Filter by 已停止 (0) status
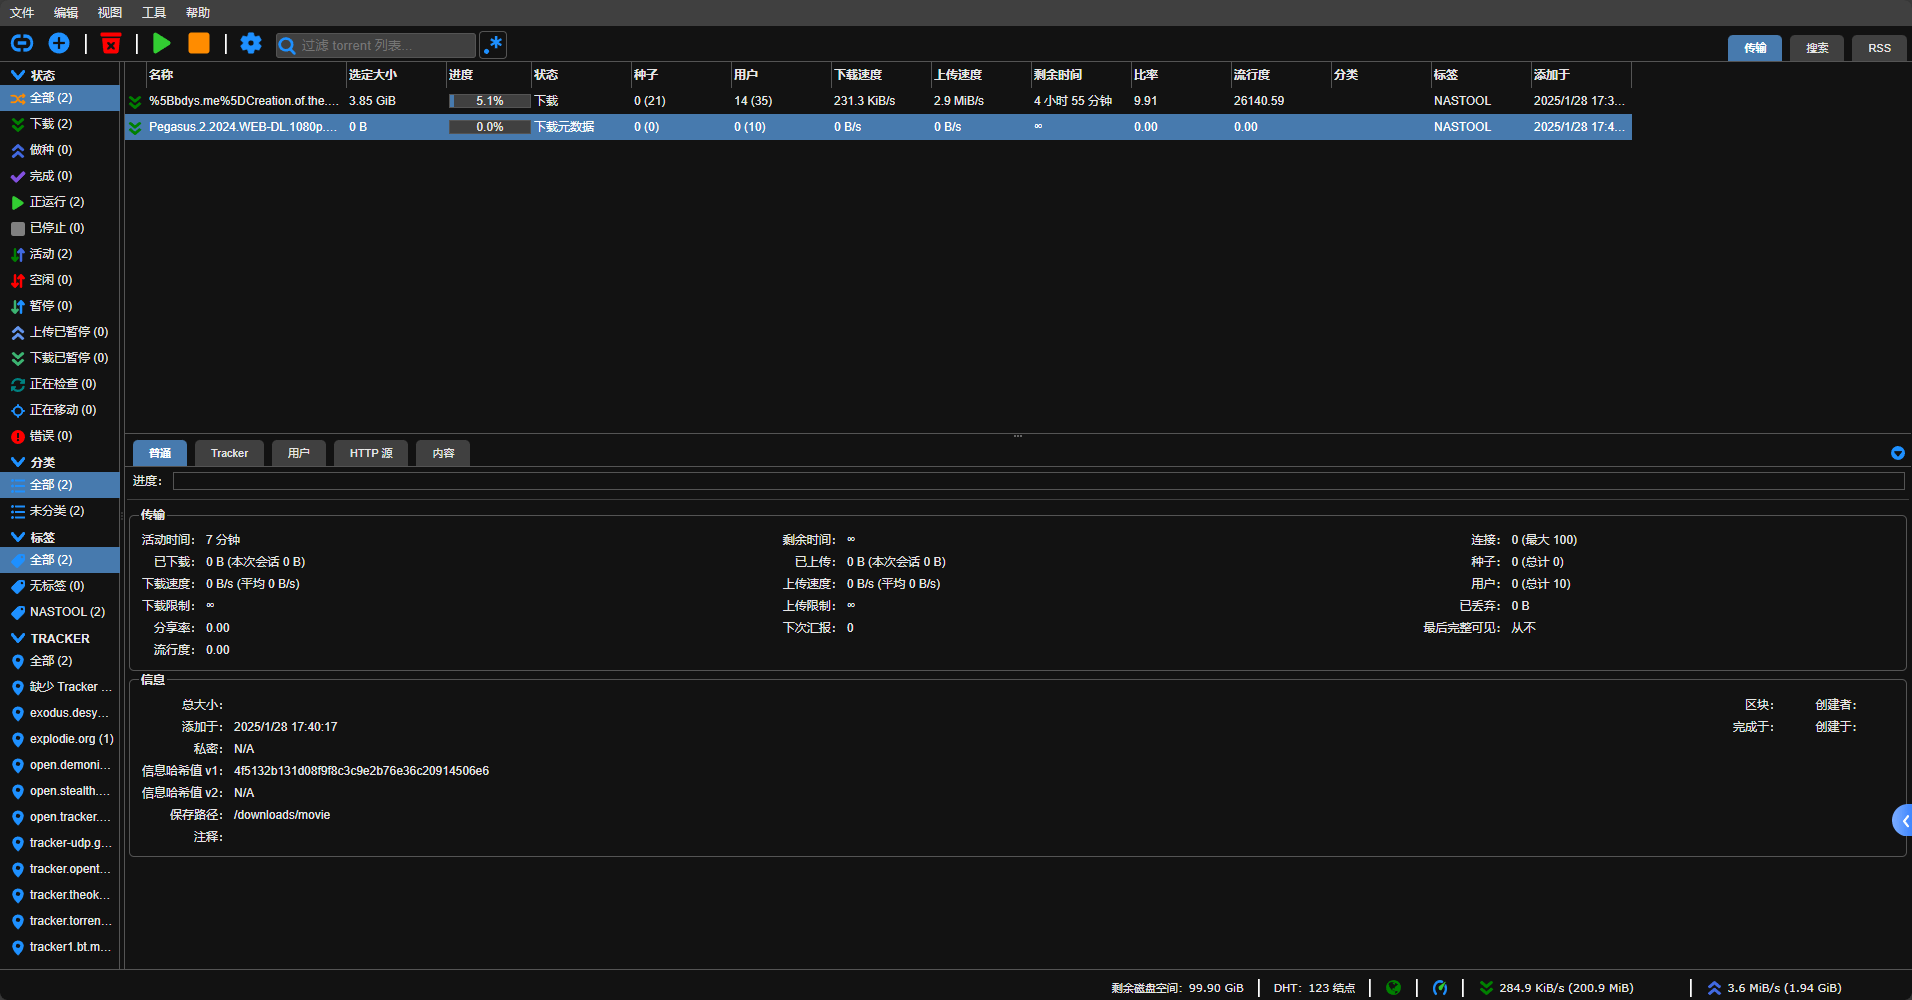The height and width of the screenshot is (1000, 1912). coord(59,228)
